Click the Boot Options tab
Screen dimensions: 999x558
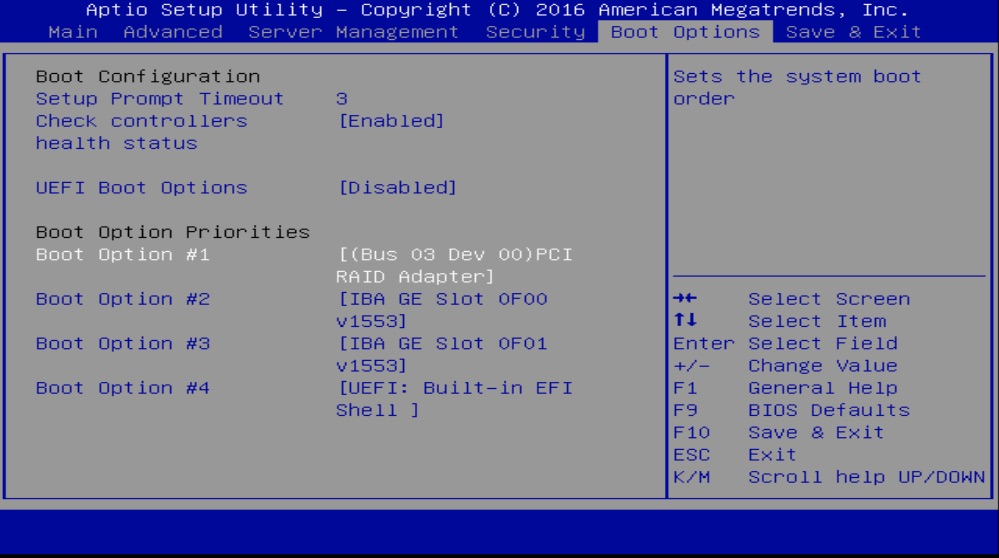click(x=686, y=32)
